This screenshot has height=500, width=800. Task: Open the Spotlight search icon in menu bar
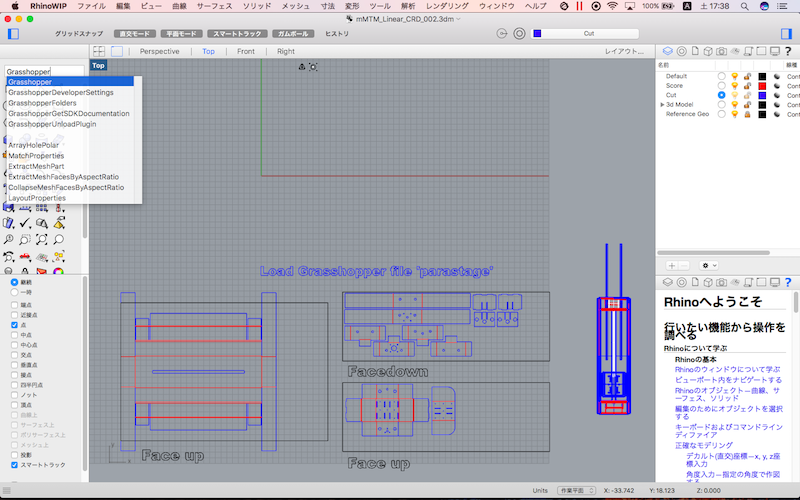[745, 6]
